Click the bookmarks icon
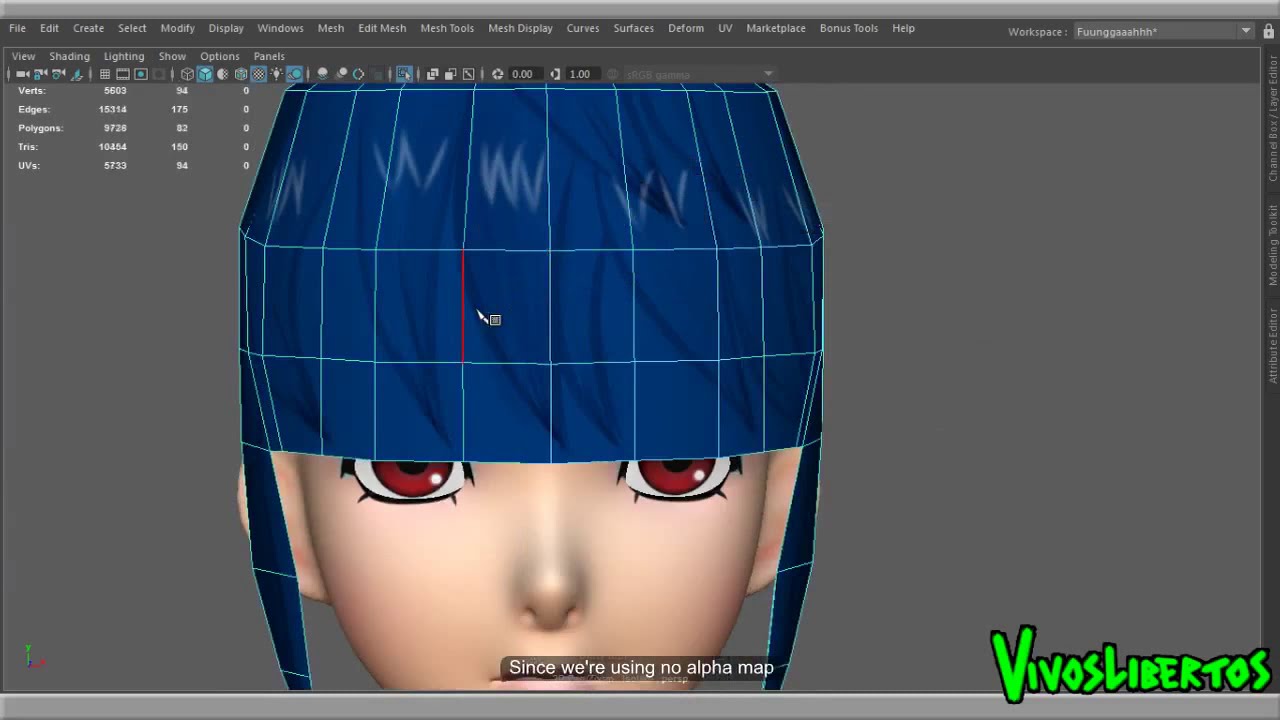Viewport: 1280px width, 720px height. point(76,74)
